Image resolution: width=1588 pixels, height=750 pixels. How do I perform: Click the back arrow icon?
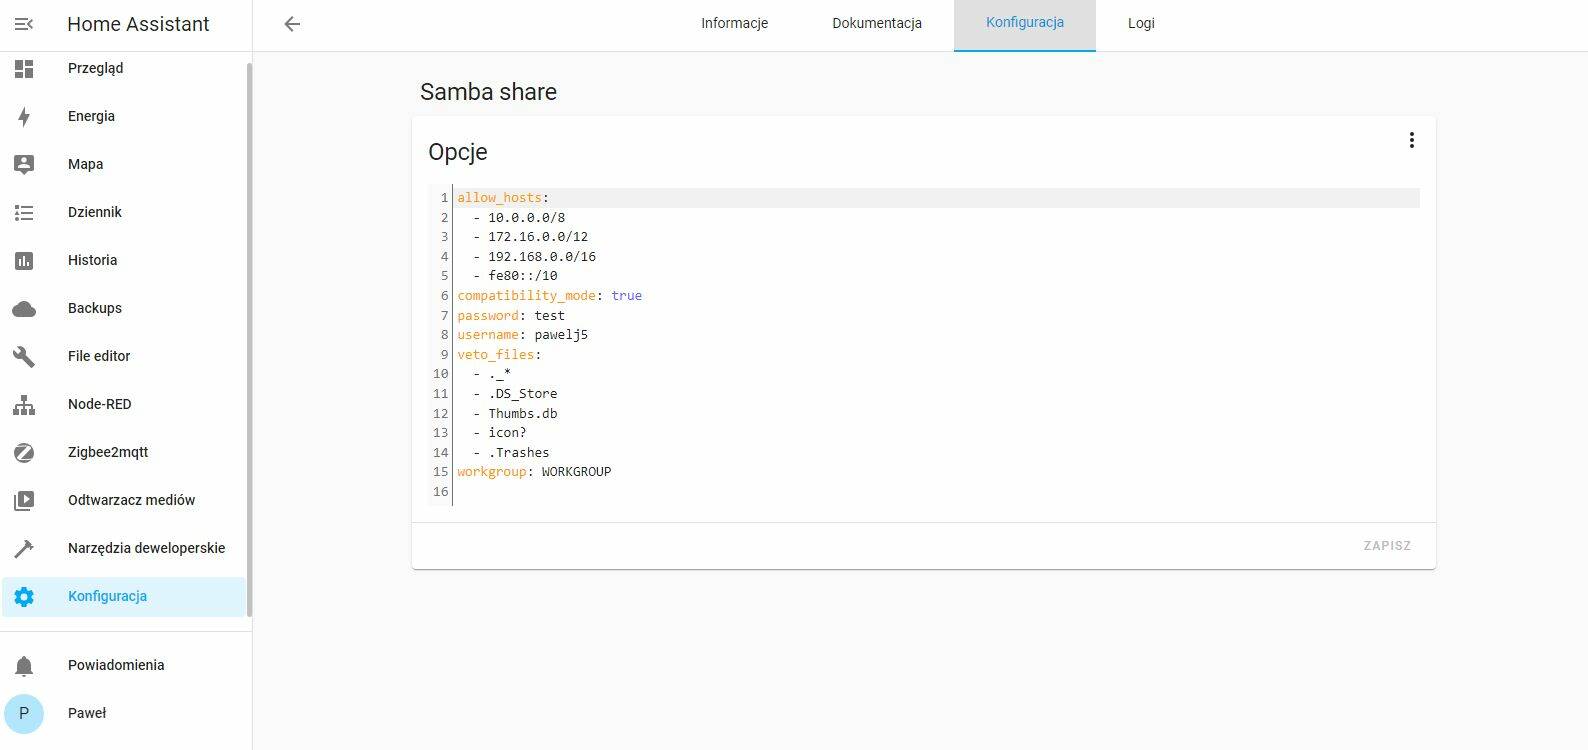(292, 24)
